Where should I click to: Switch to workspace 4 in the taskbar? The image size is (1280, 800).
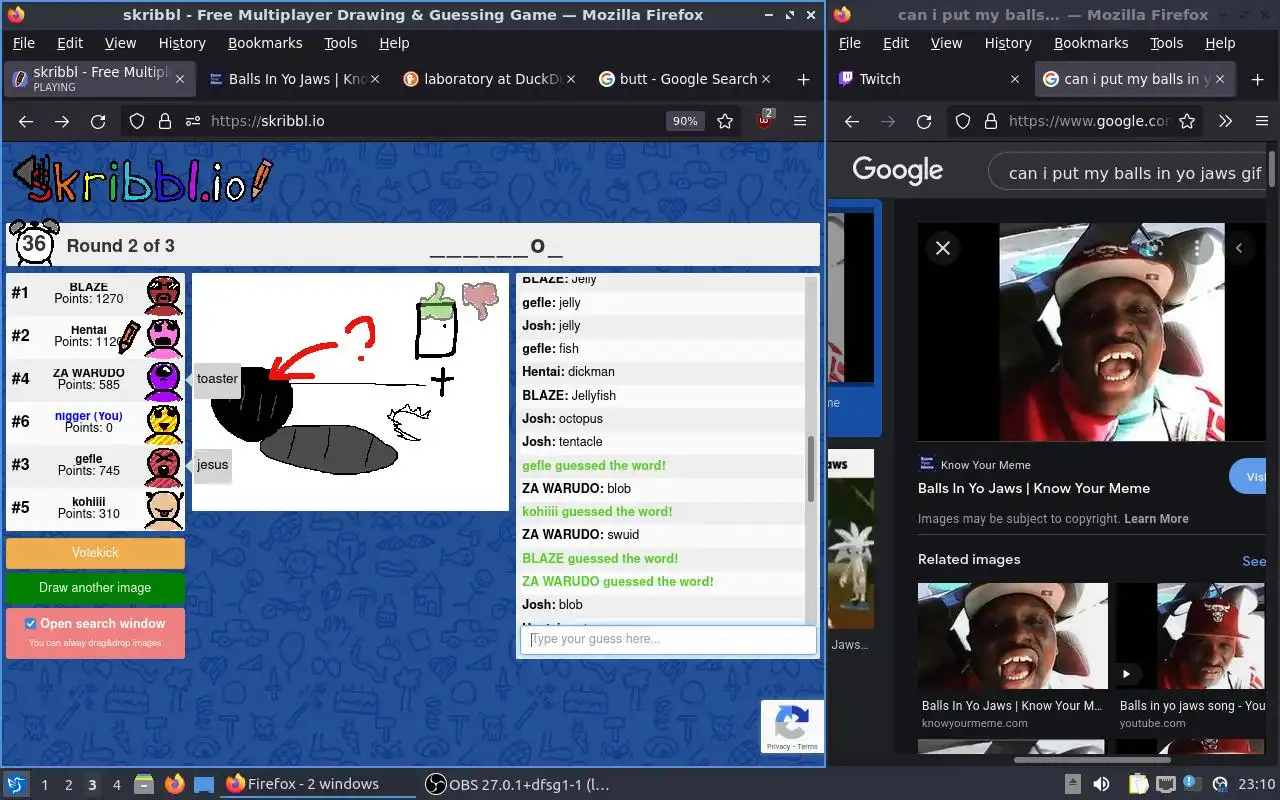click(117, 785)
